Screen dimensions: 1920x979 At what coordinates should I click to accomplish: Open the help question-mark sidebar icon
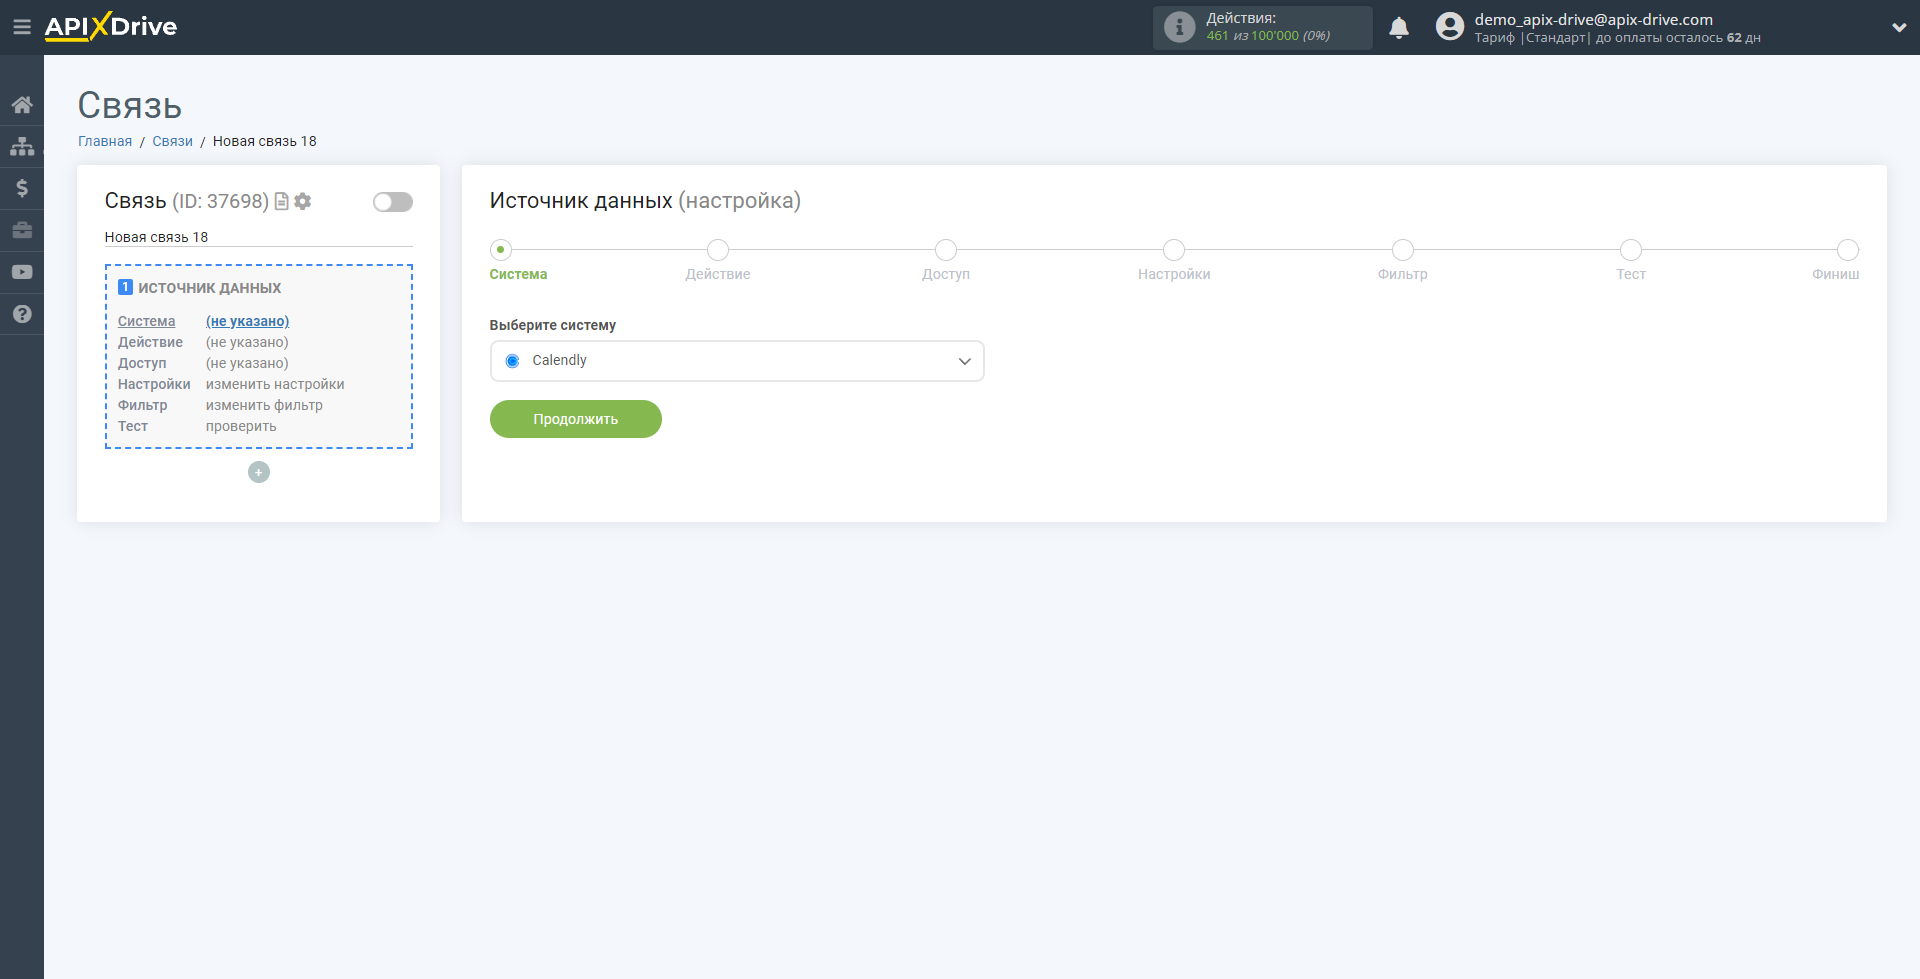coord(22,314)
